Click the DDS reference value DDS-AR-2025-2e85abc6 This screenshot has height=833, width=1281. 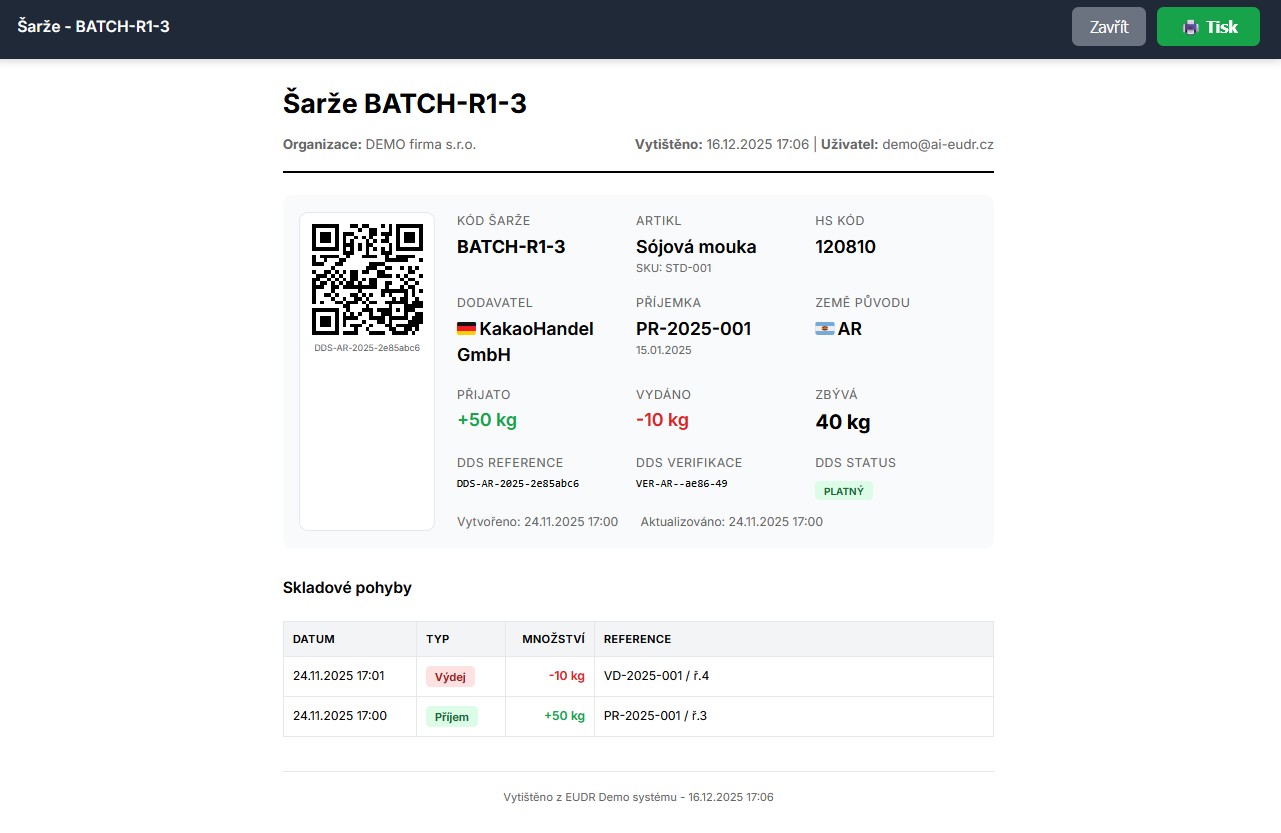518,484
